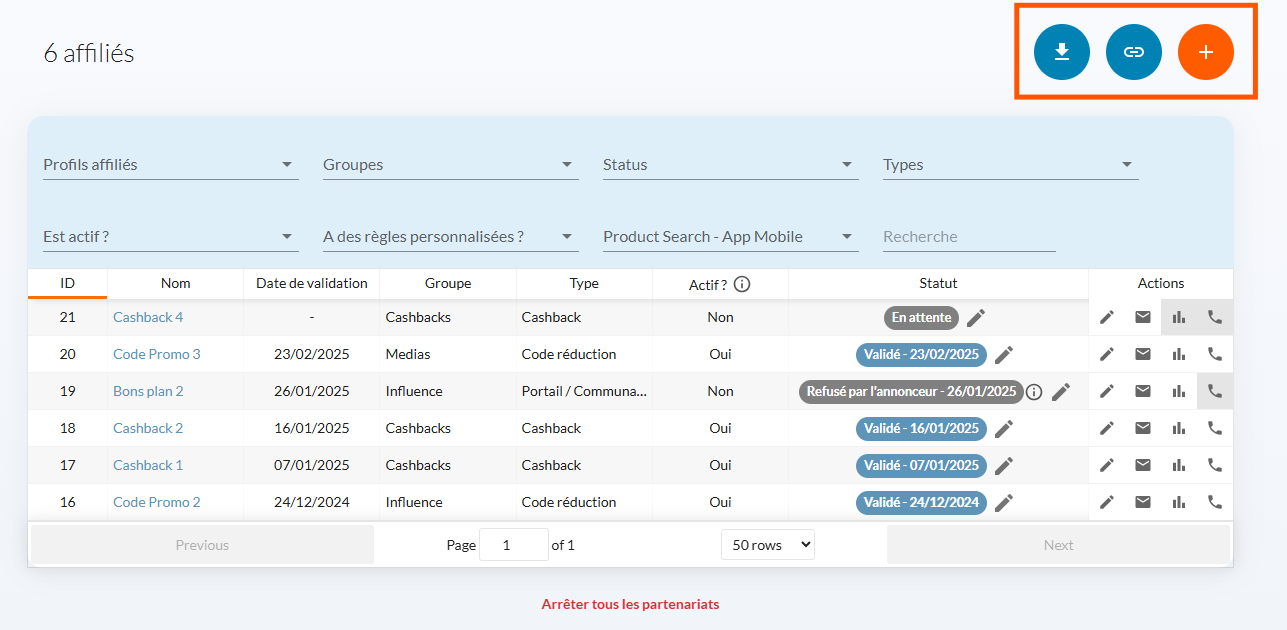Click the blue chain link icon button
1287x630 pixels.
[1134, 51]
